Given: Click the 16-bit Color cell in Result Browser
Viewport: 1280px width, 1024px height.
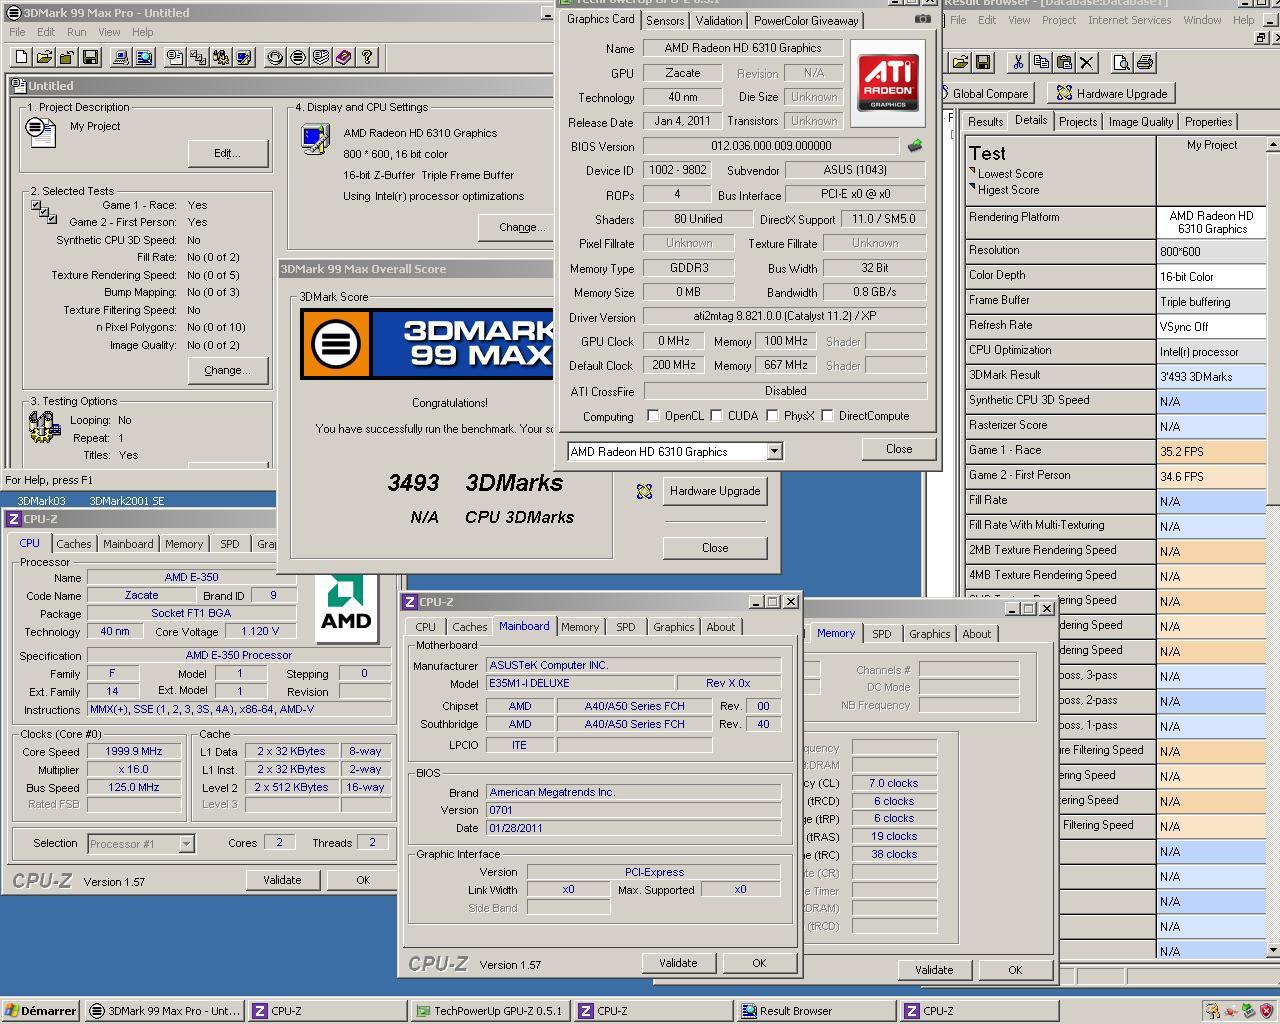Looking at the screenshot, I should (x=1211, y=276).
